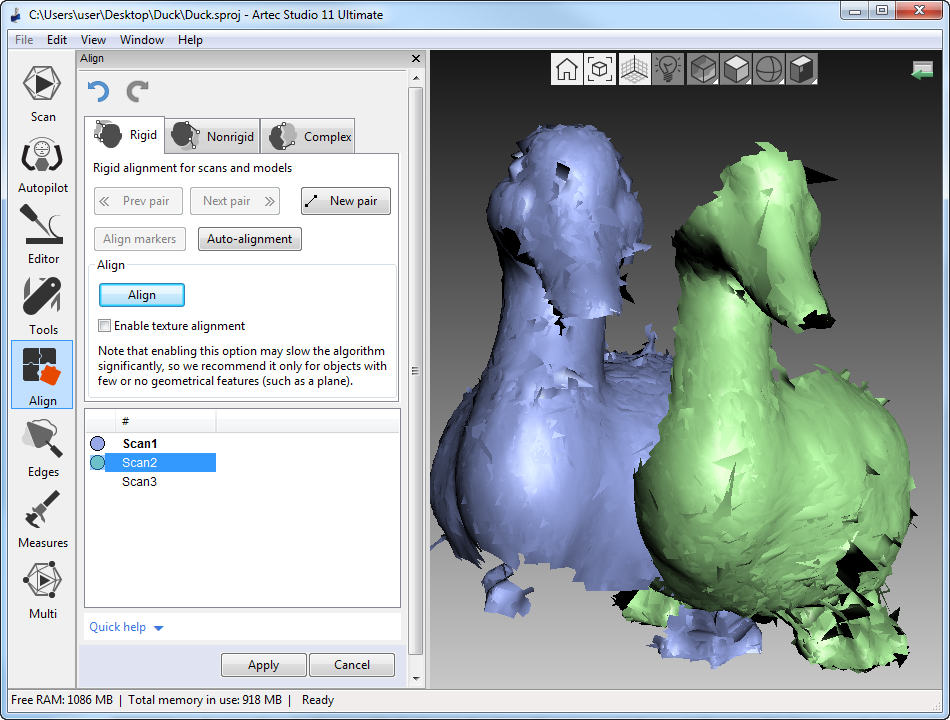
Task: Open the wireframe cube rendering options
Action: [x=703, y=69]
